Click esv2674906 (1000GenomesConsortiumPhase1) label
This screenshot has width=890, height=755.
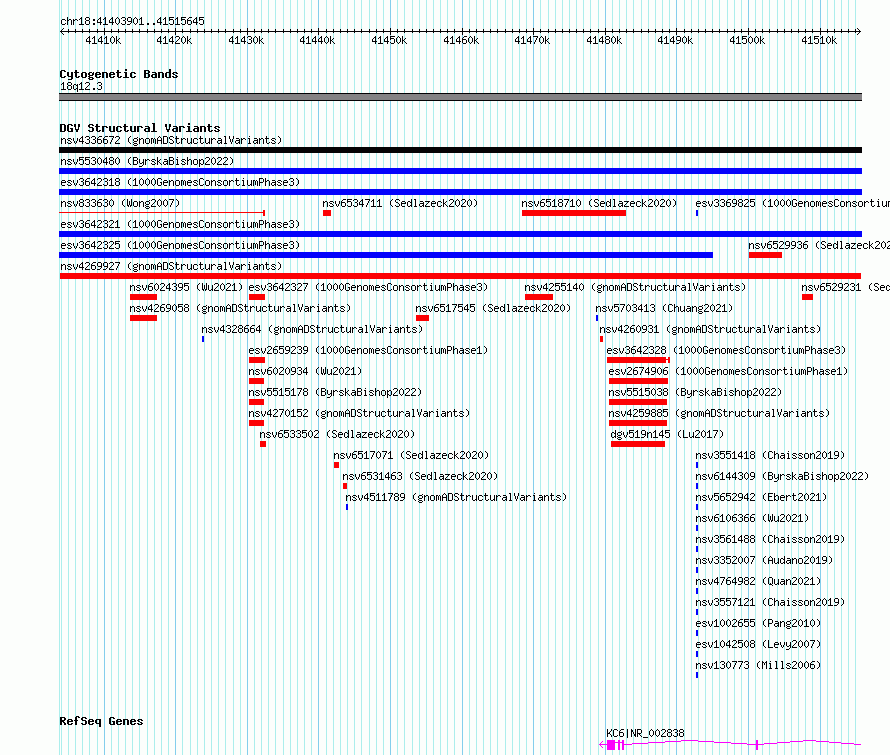coord(728,371)
